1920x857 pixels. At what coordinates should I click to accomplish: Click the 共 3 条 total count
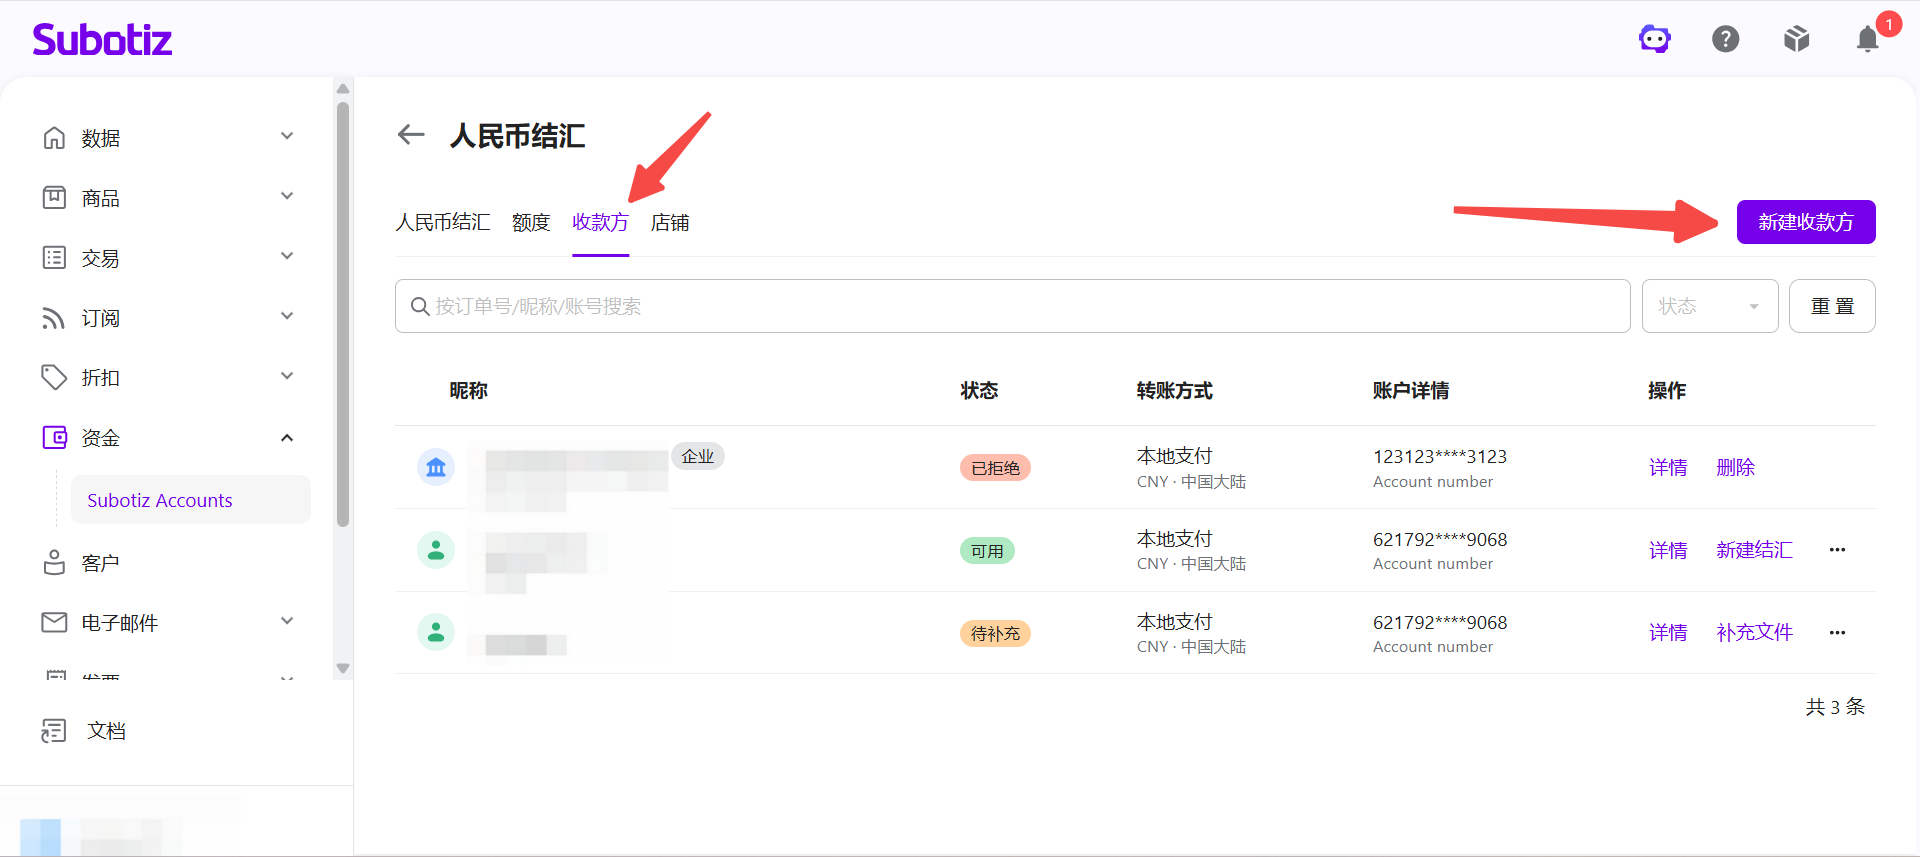(x=1835, y=707)
